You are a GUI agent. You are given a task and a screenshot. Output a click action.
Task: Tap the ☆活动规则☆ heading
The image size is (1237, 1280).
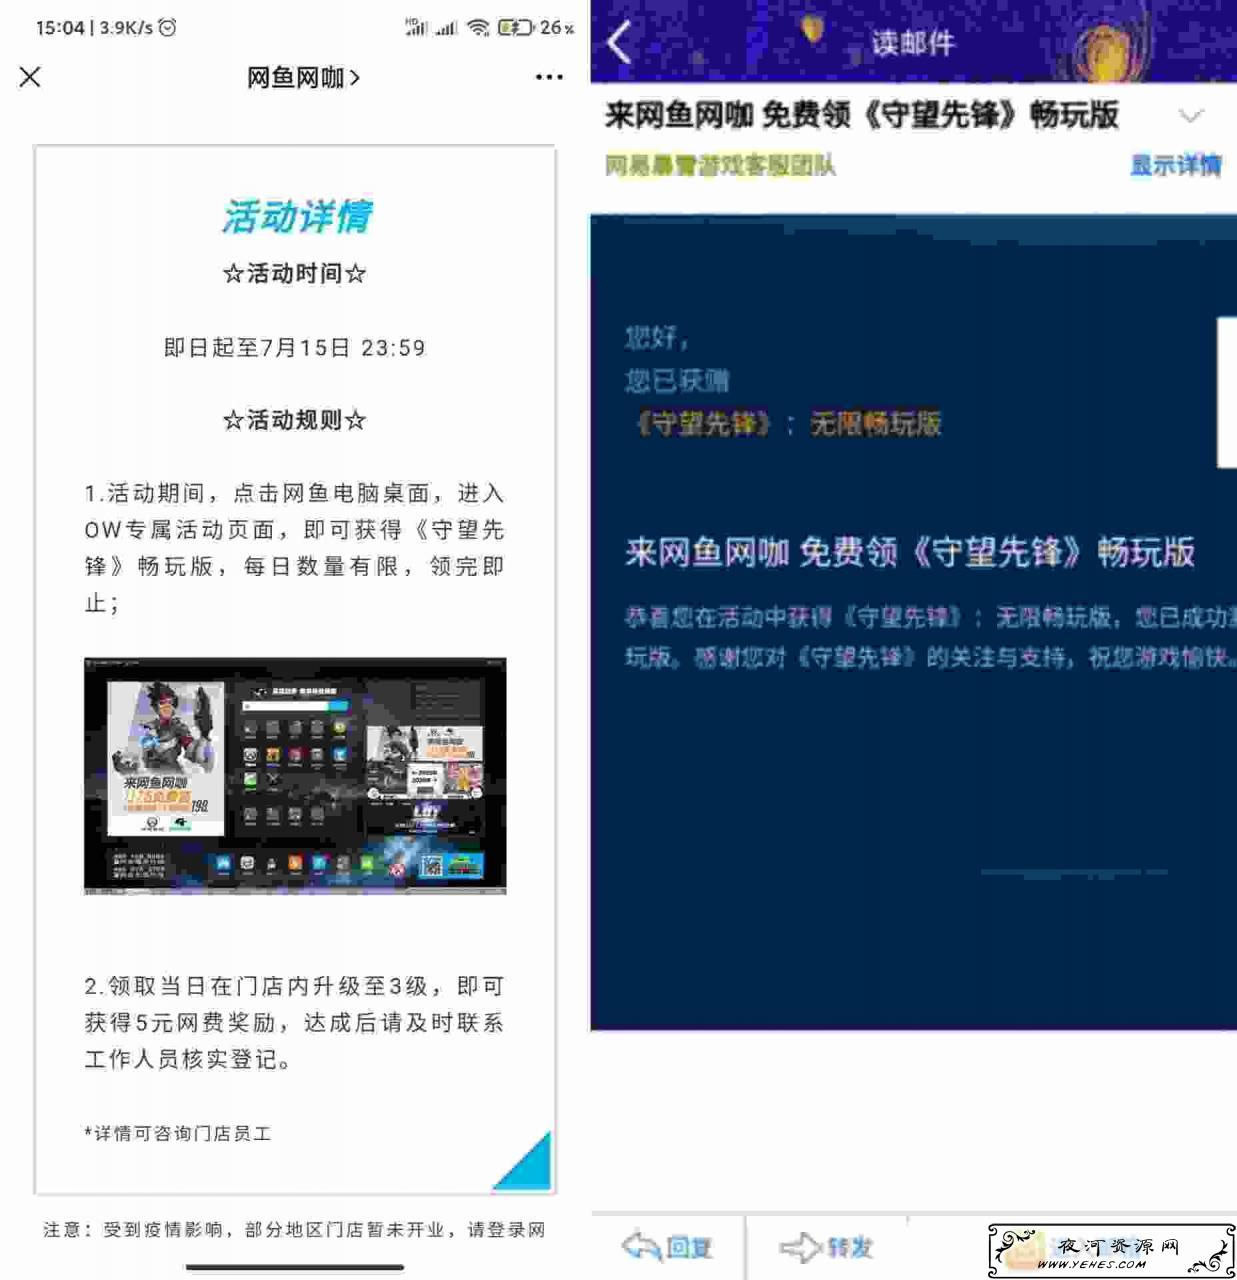coord(295,420)
